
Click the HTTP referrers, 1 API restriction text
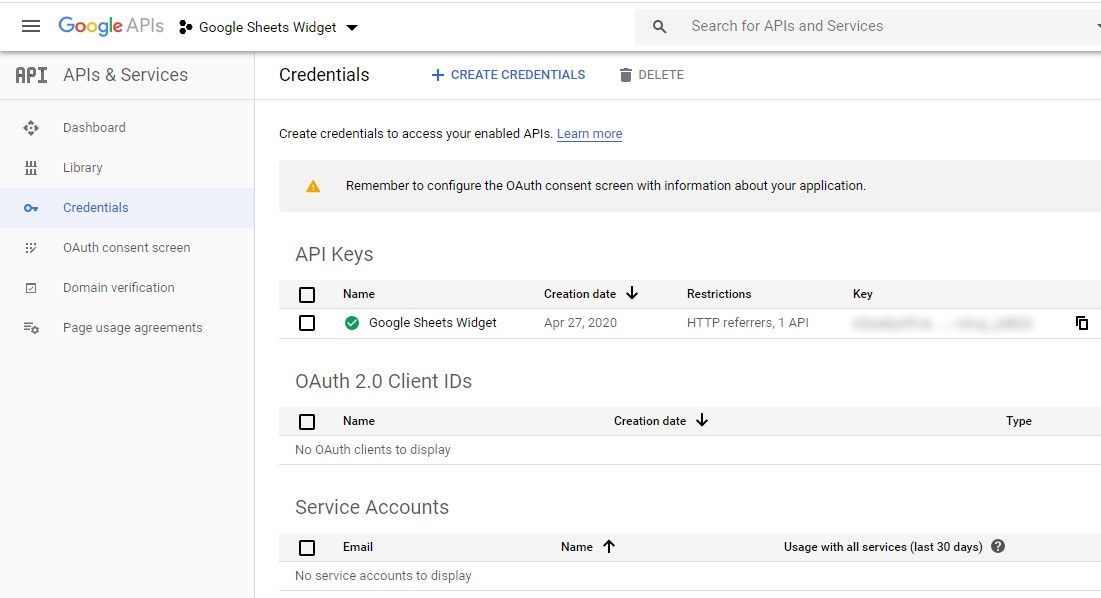click(x=748, y=323)
